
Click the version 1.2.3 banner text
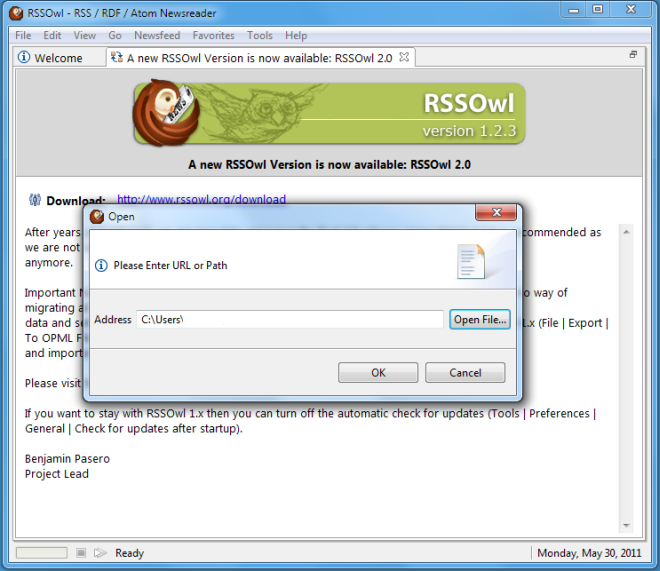point(469,131)
